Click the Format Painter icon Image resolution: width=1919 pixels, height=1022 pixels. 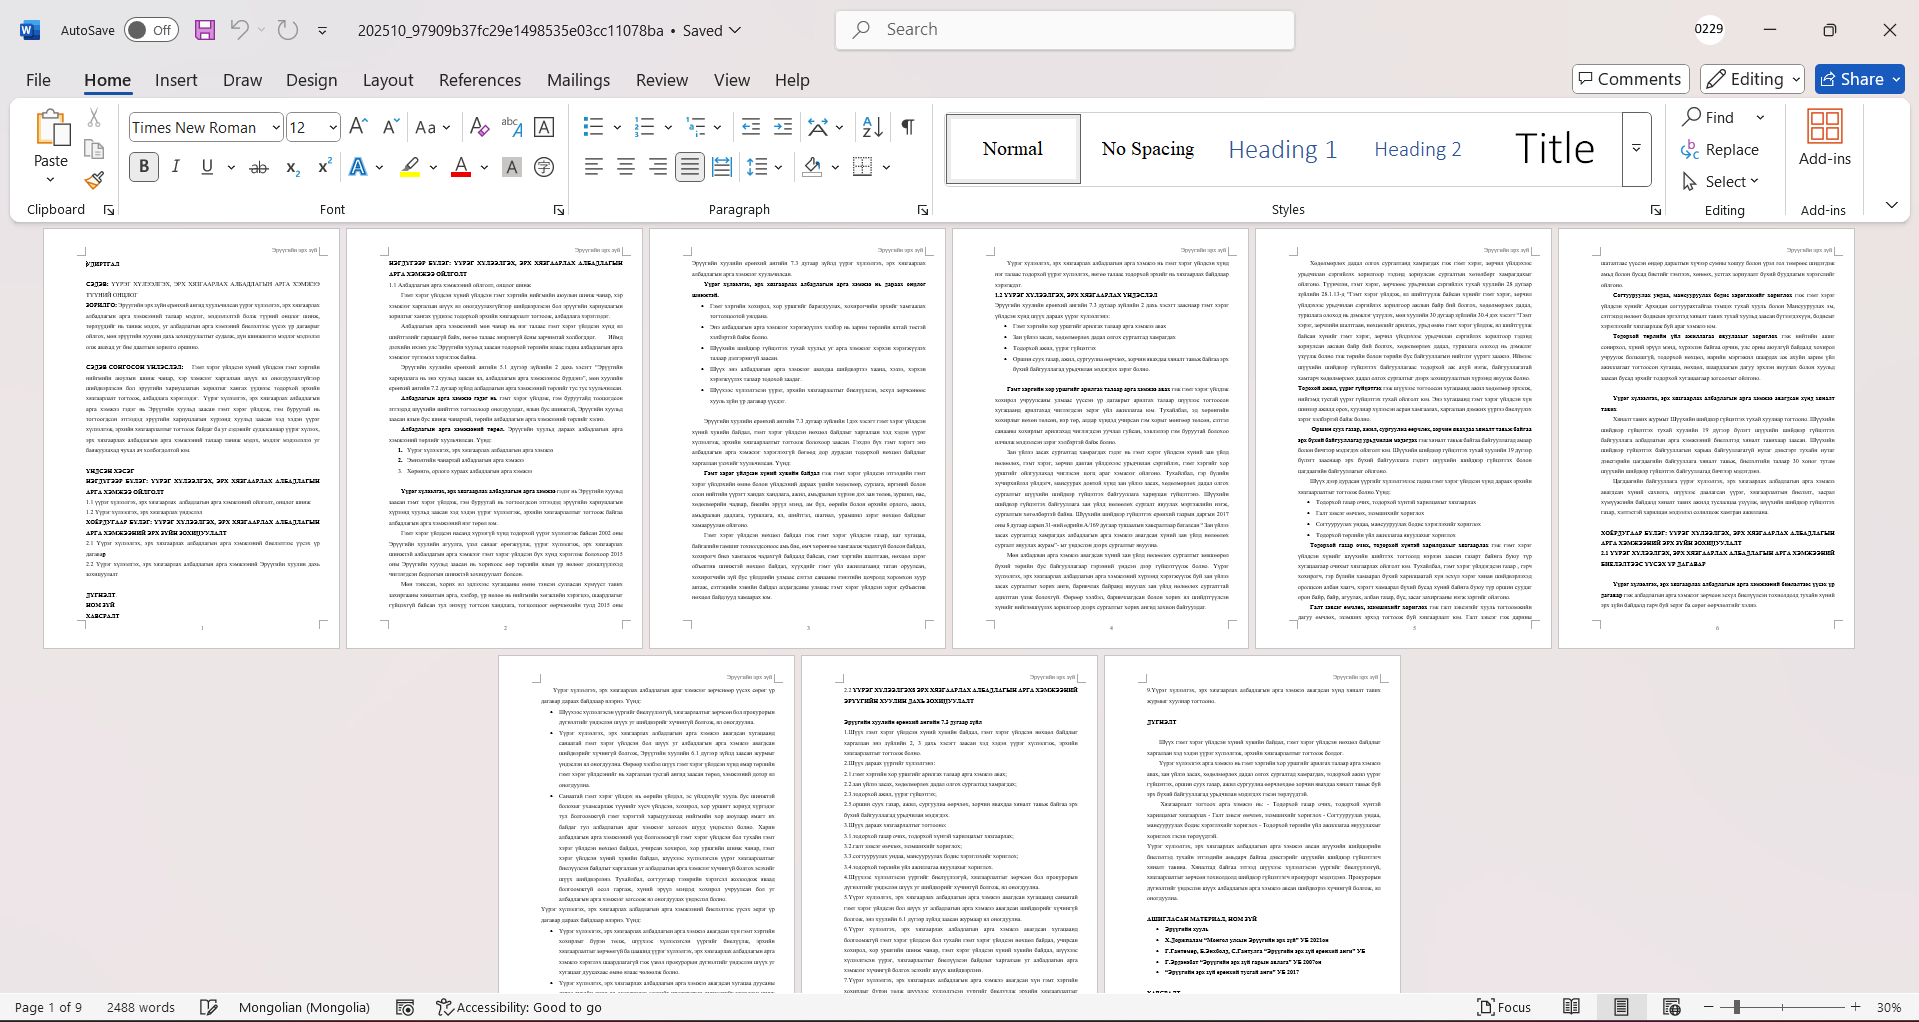click(94, 181)
